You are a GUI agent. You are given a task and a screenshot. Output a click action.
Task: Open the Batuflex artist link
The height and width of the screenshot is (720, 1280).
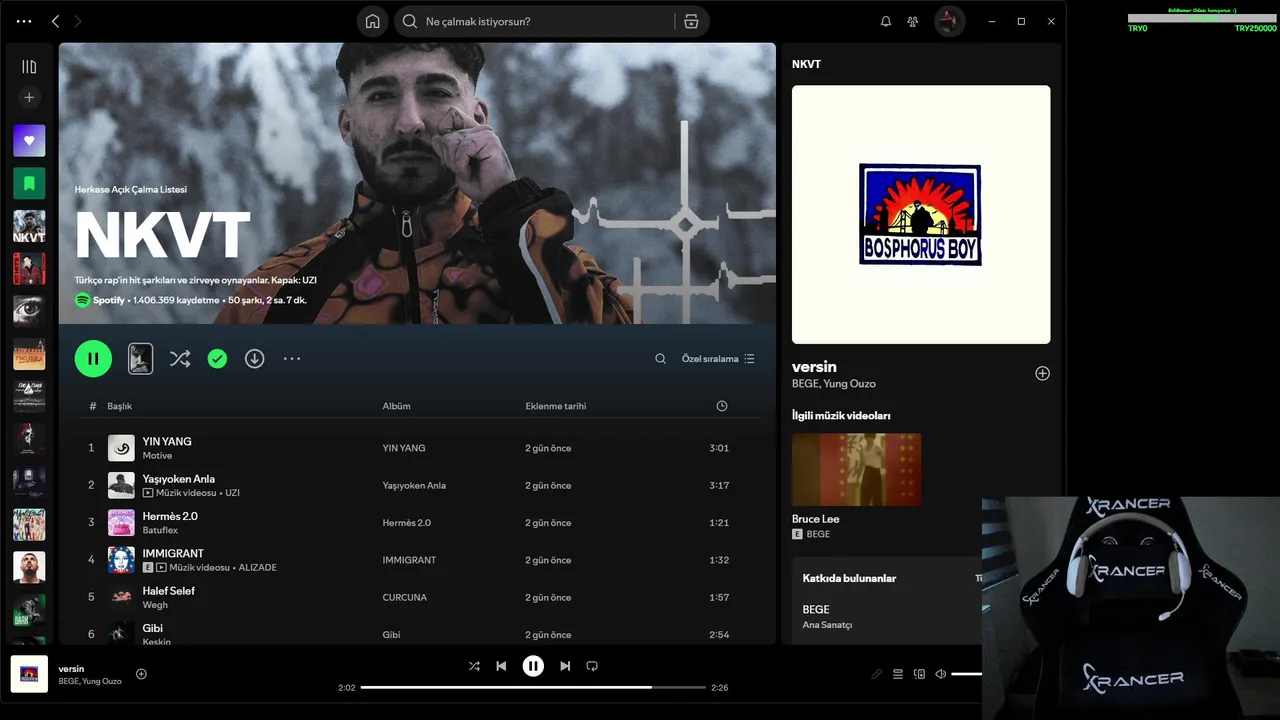(160, 530)
